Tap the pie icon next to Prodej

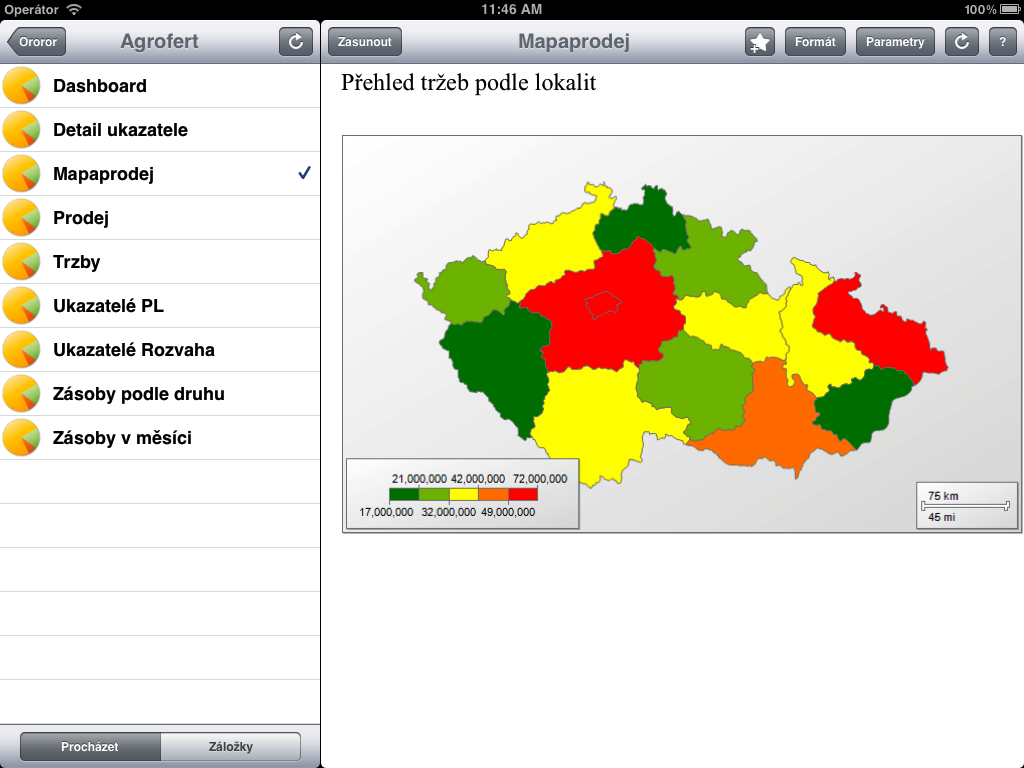(x=21, y=218)
